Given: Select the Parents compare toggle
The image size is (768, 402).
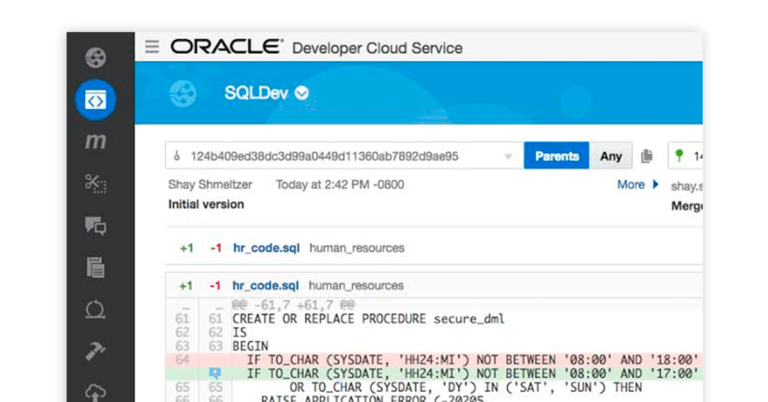Looking at the screenshot, I should click(556, 156).
